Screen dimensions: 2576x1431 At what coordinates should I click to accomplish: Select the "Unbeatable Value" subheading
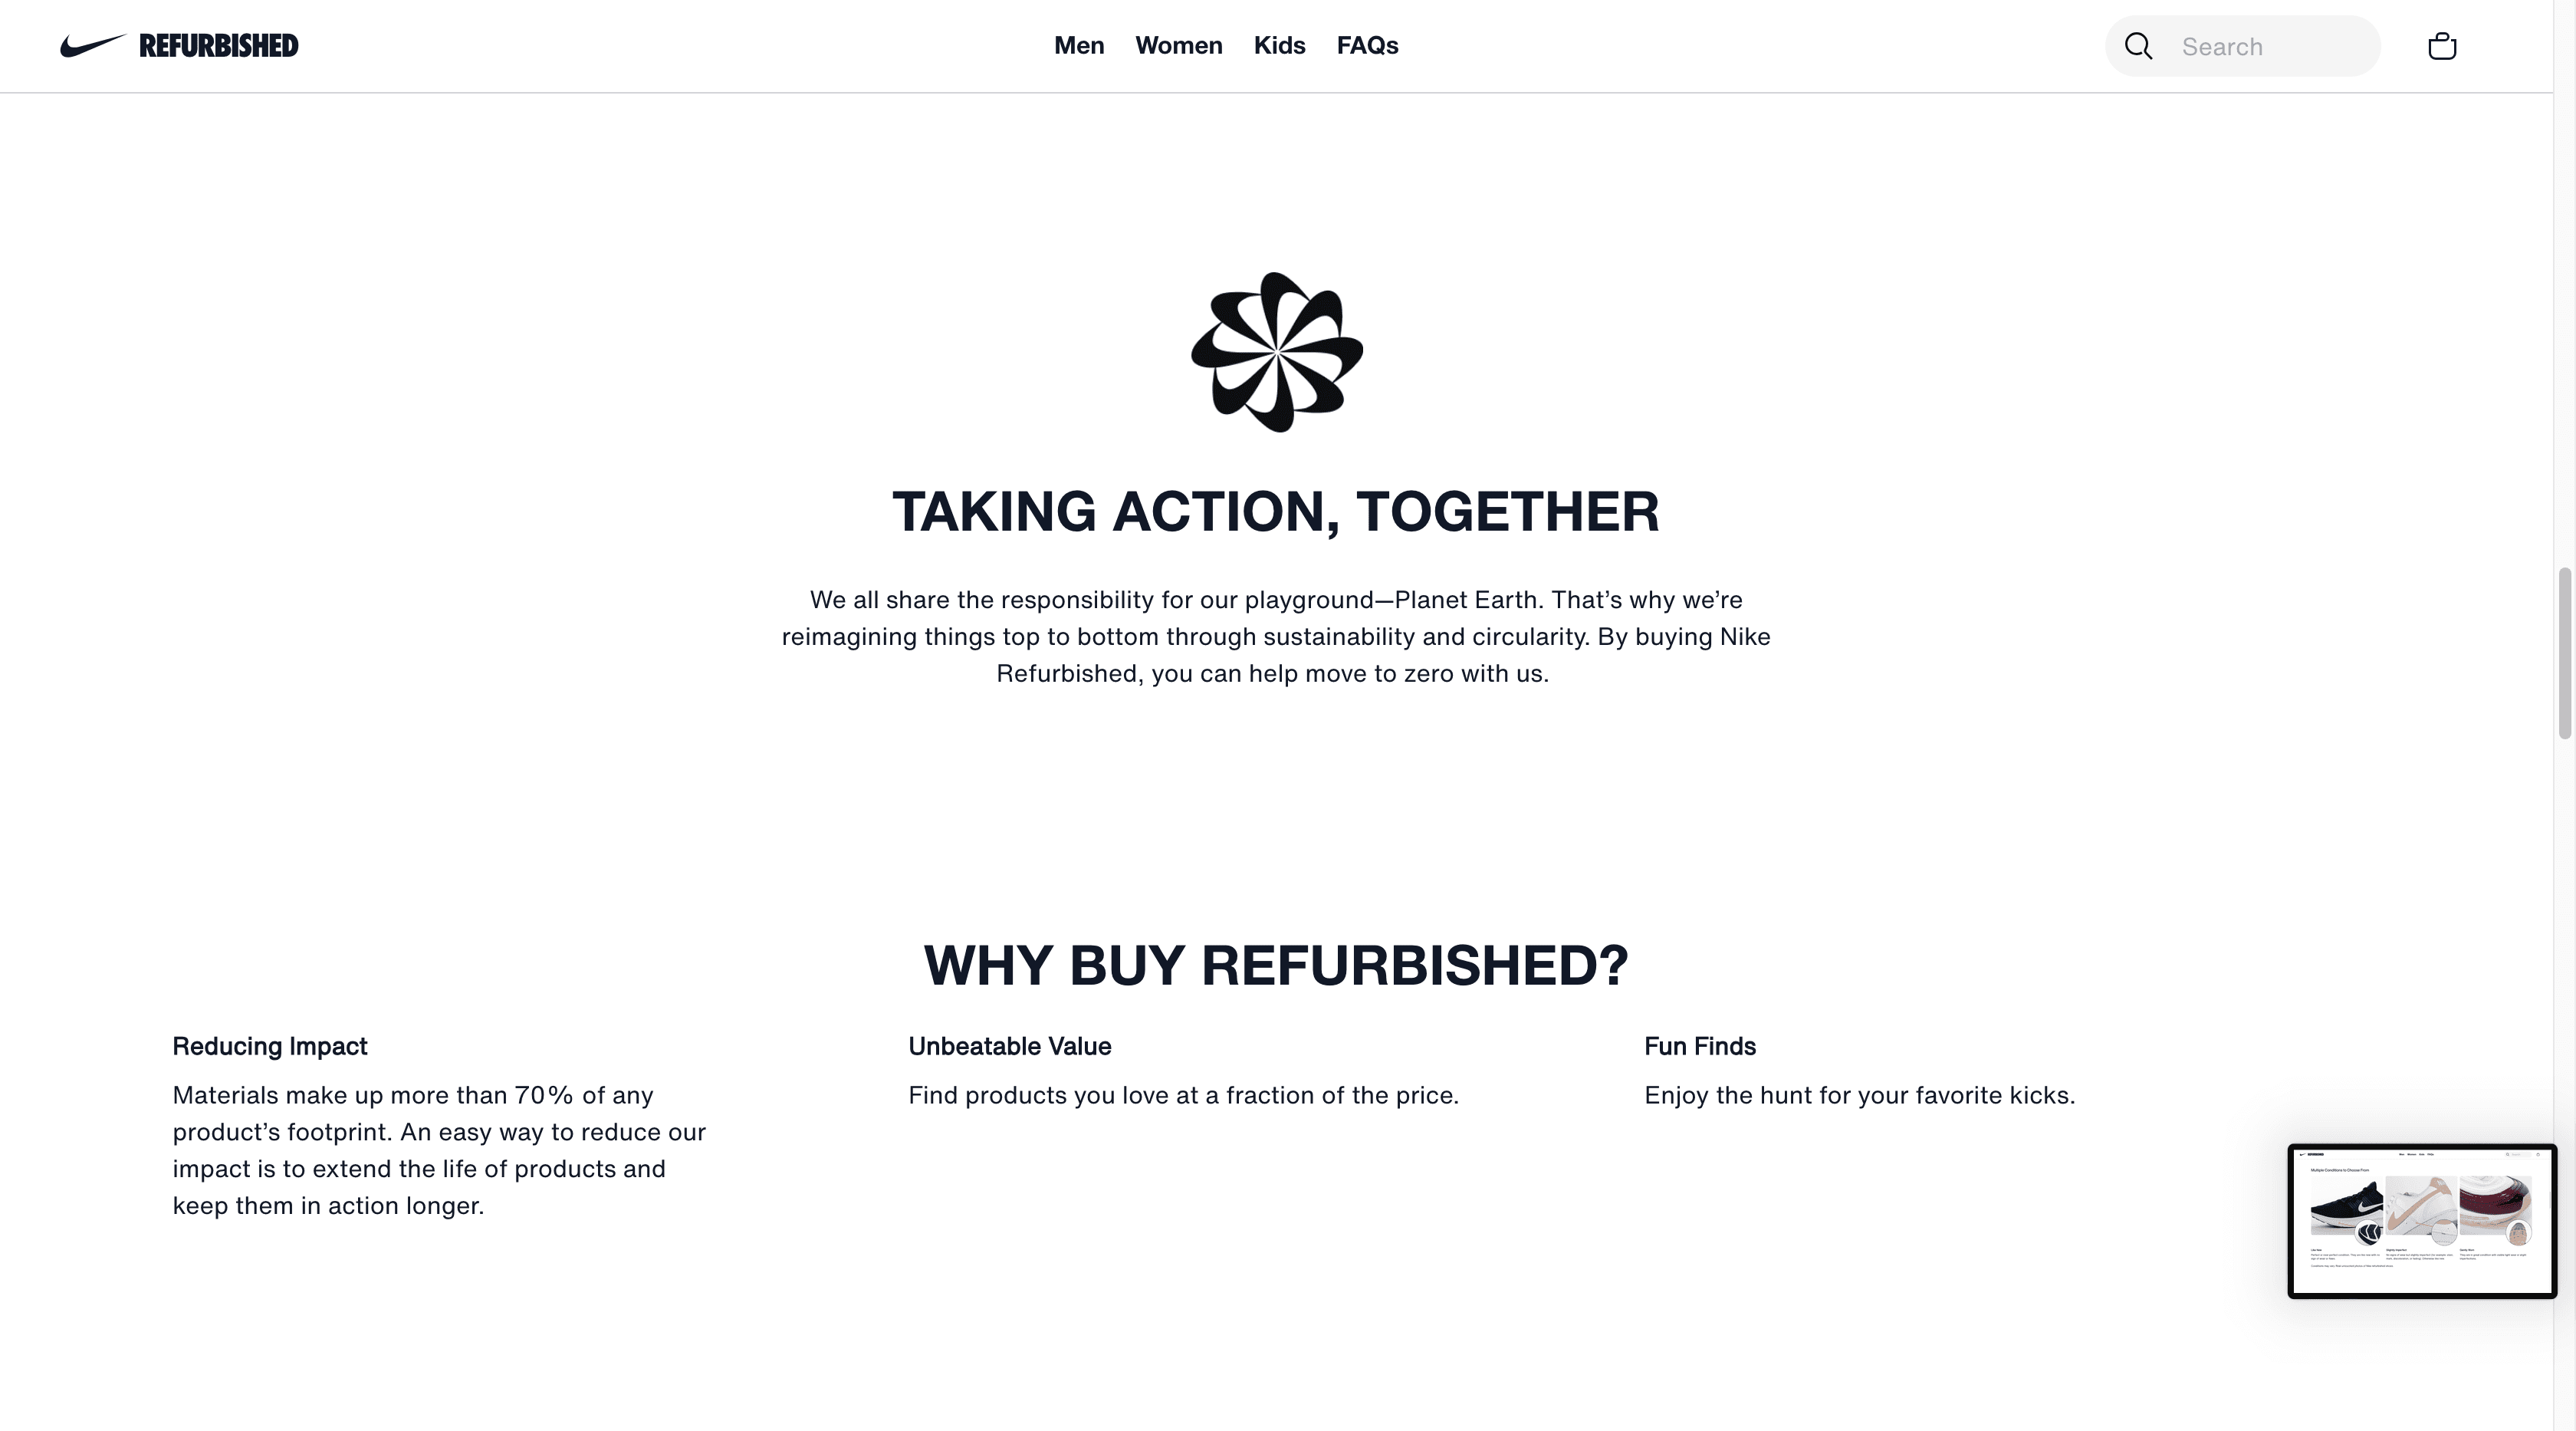point(1009,1046)
